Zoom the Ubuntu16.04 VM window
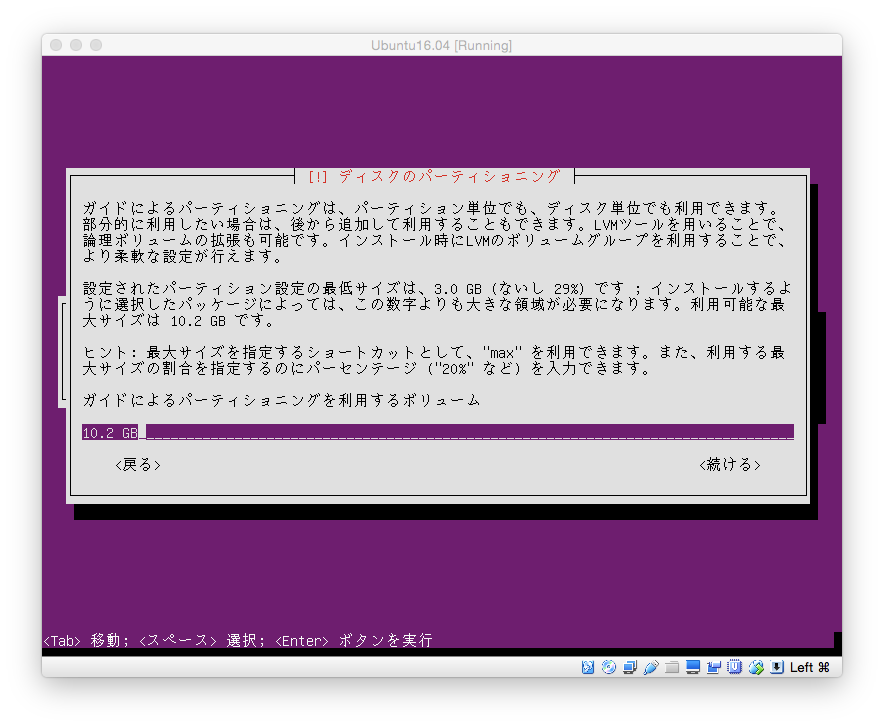Screen dimensions: 884x727 96,45
